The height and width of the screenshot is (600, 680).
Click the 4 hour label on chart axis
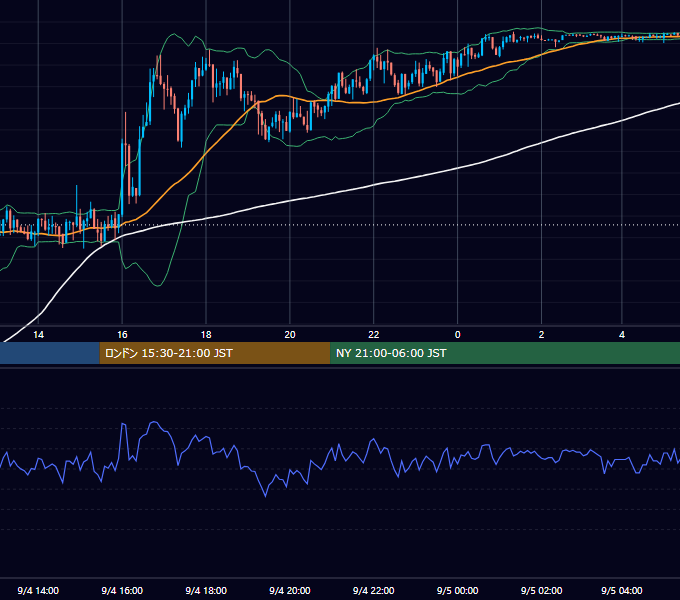coord(622,335)
